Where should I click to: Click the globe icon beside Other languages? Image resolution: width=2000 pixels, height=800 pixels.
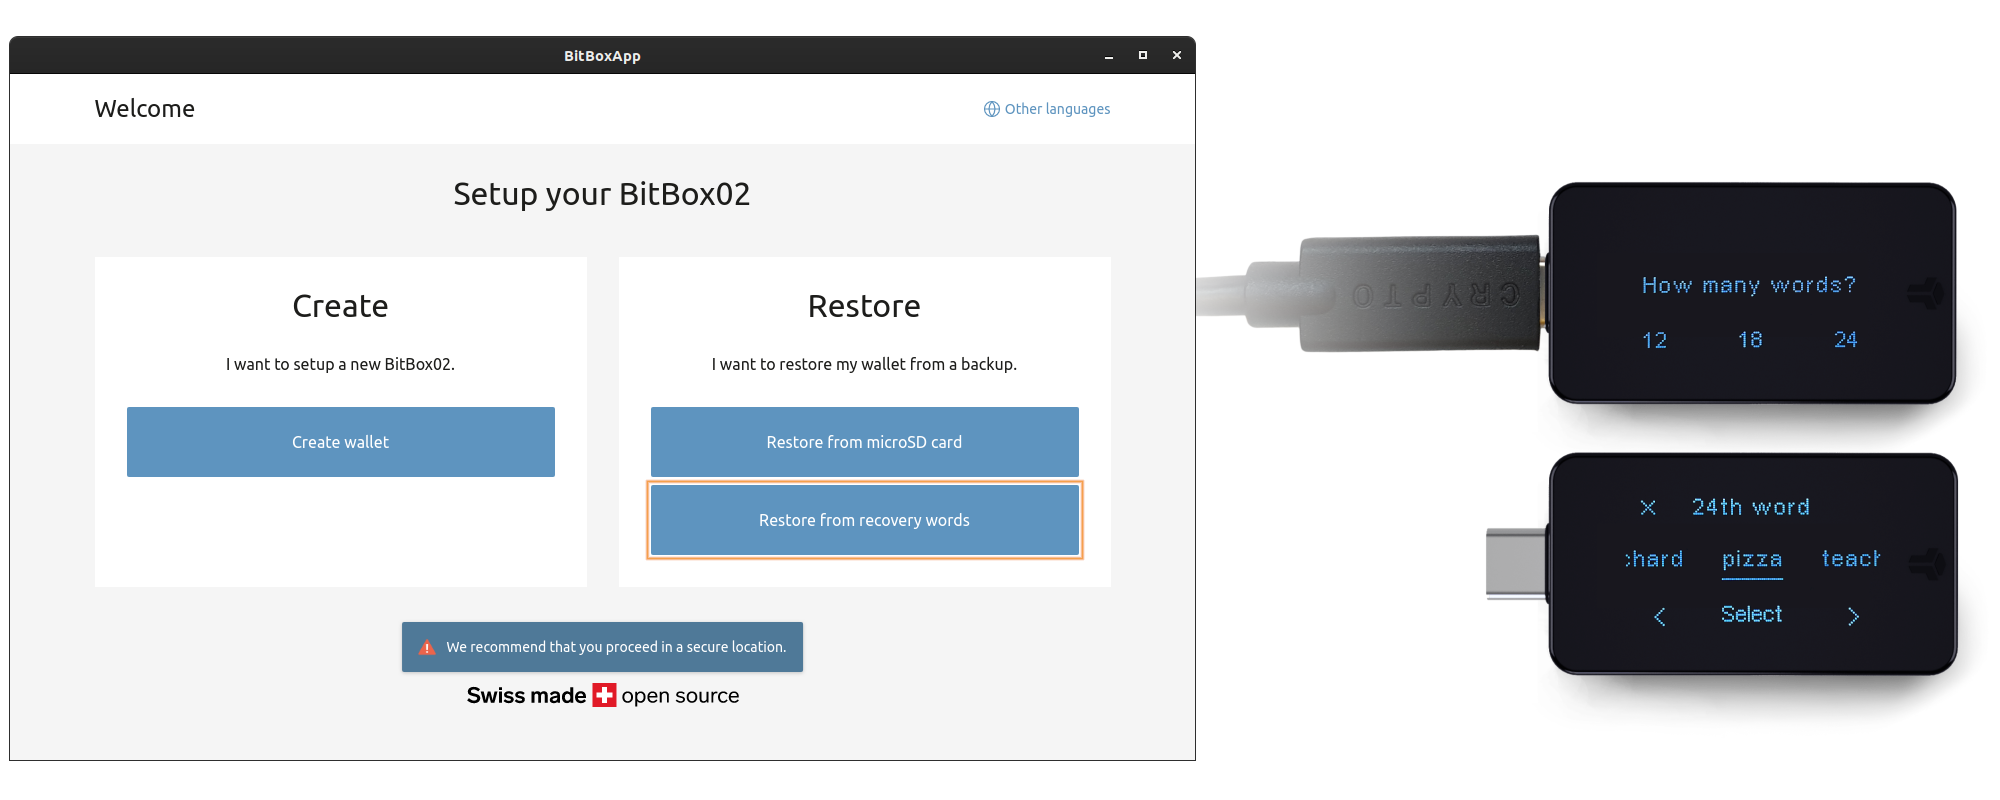click(991, 109)
